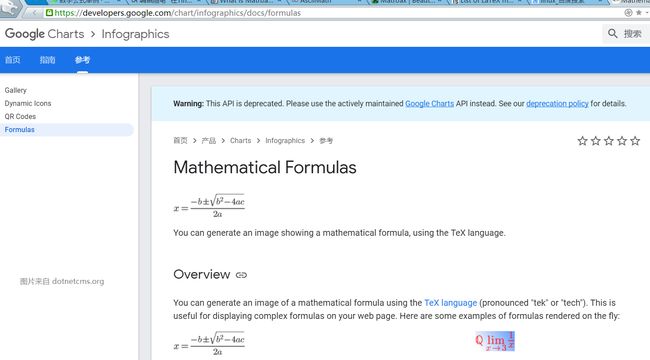This screenshot has width=650, height=360.
Task: Rate the page five stars
Action: coord(635,141)
